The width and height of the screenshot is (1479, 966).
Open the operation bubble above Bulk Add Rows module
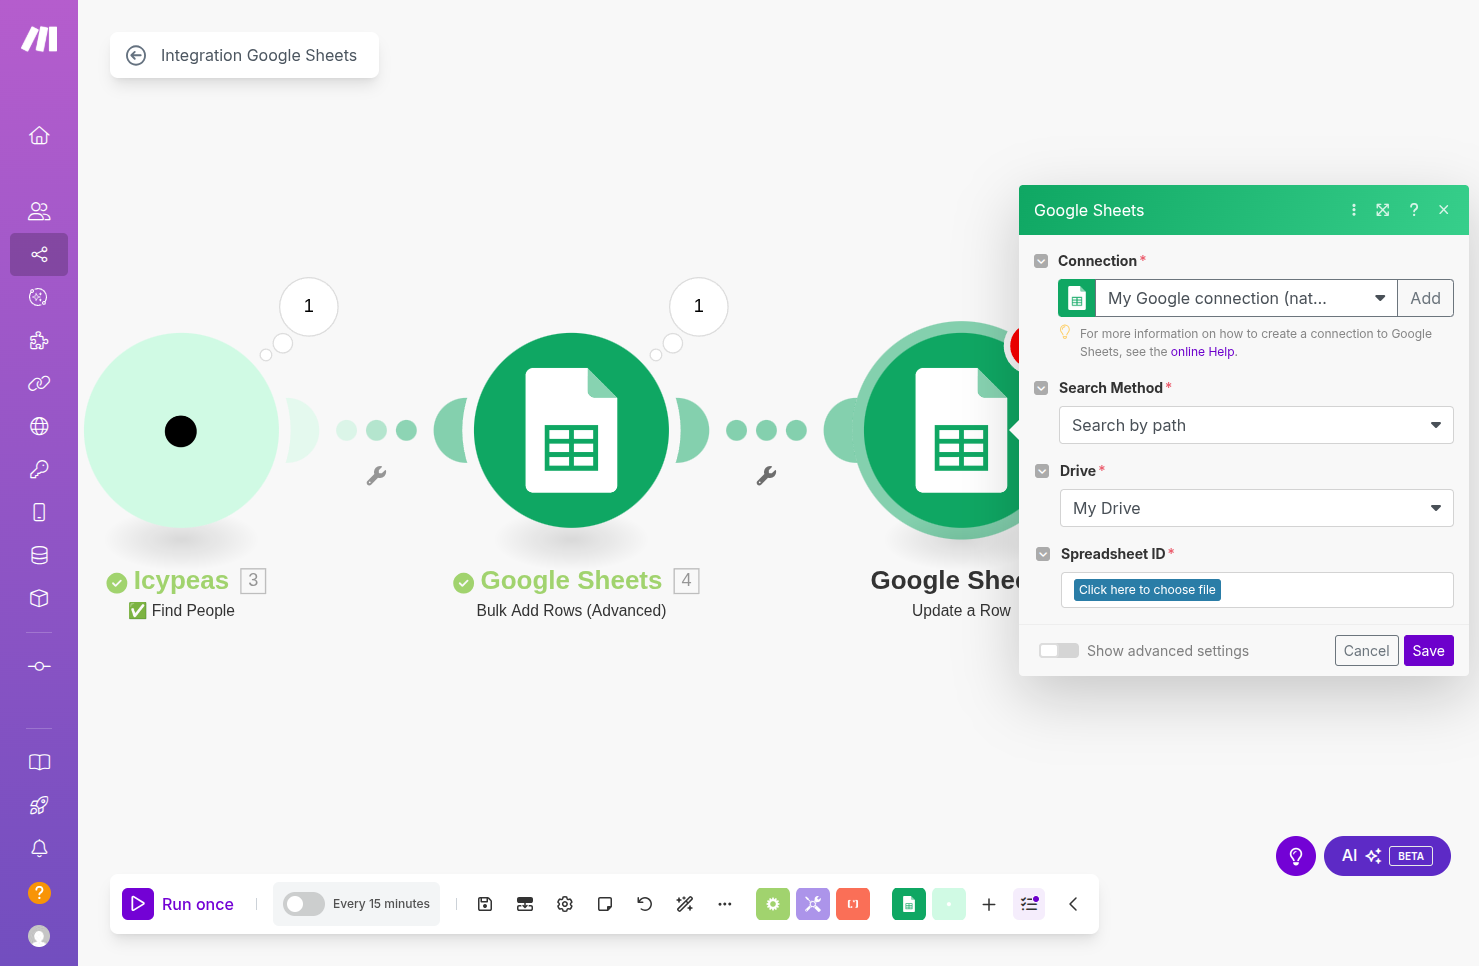pyautogui.click(x=699, y=306)
